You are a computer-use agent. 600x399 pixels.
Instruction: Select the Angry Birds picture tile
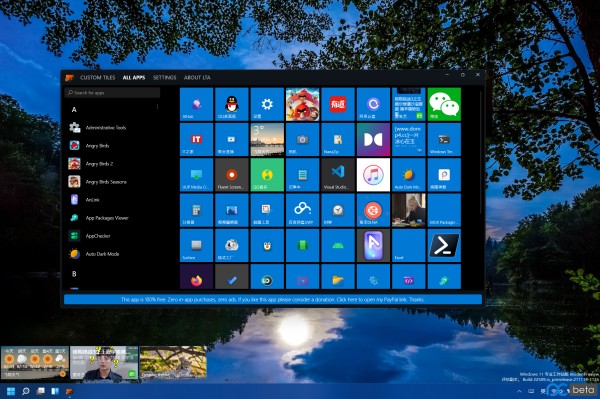[x=302, y=104]
